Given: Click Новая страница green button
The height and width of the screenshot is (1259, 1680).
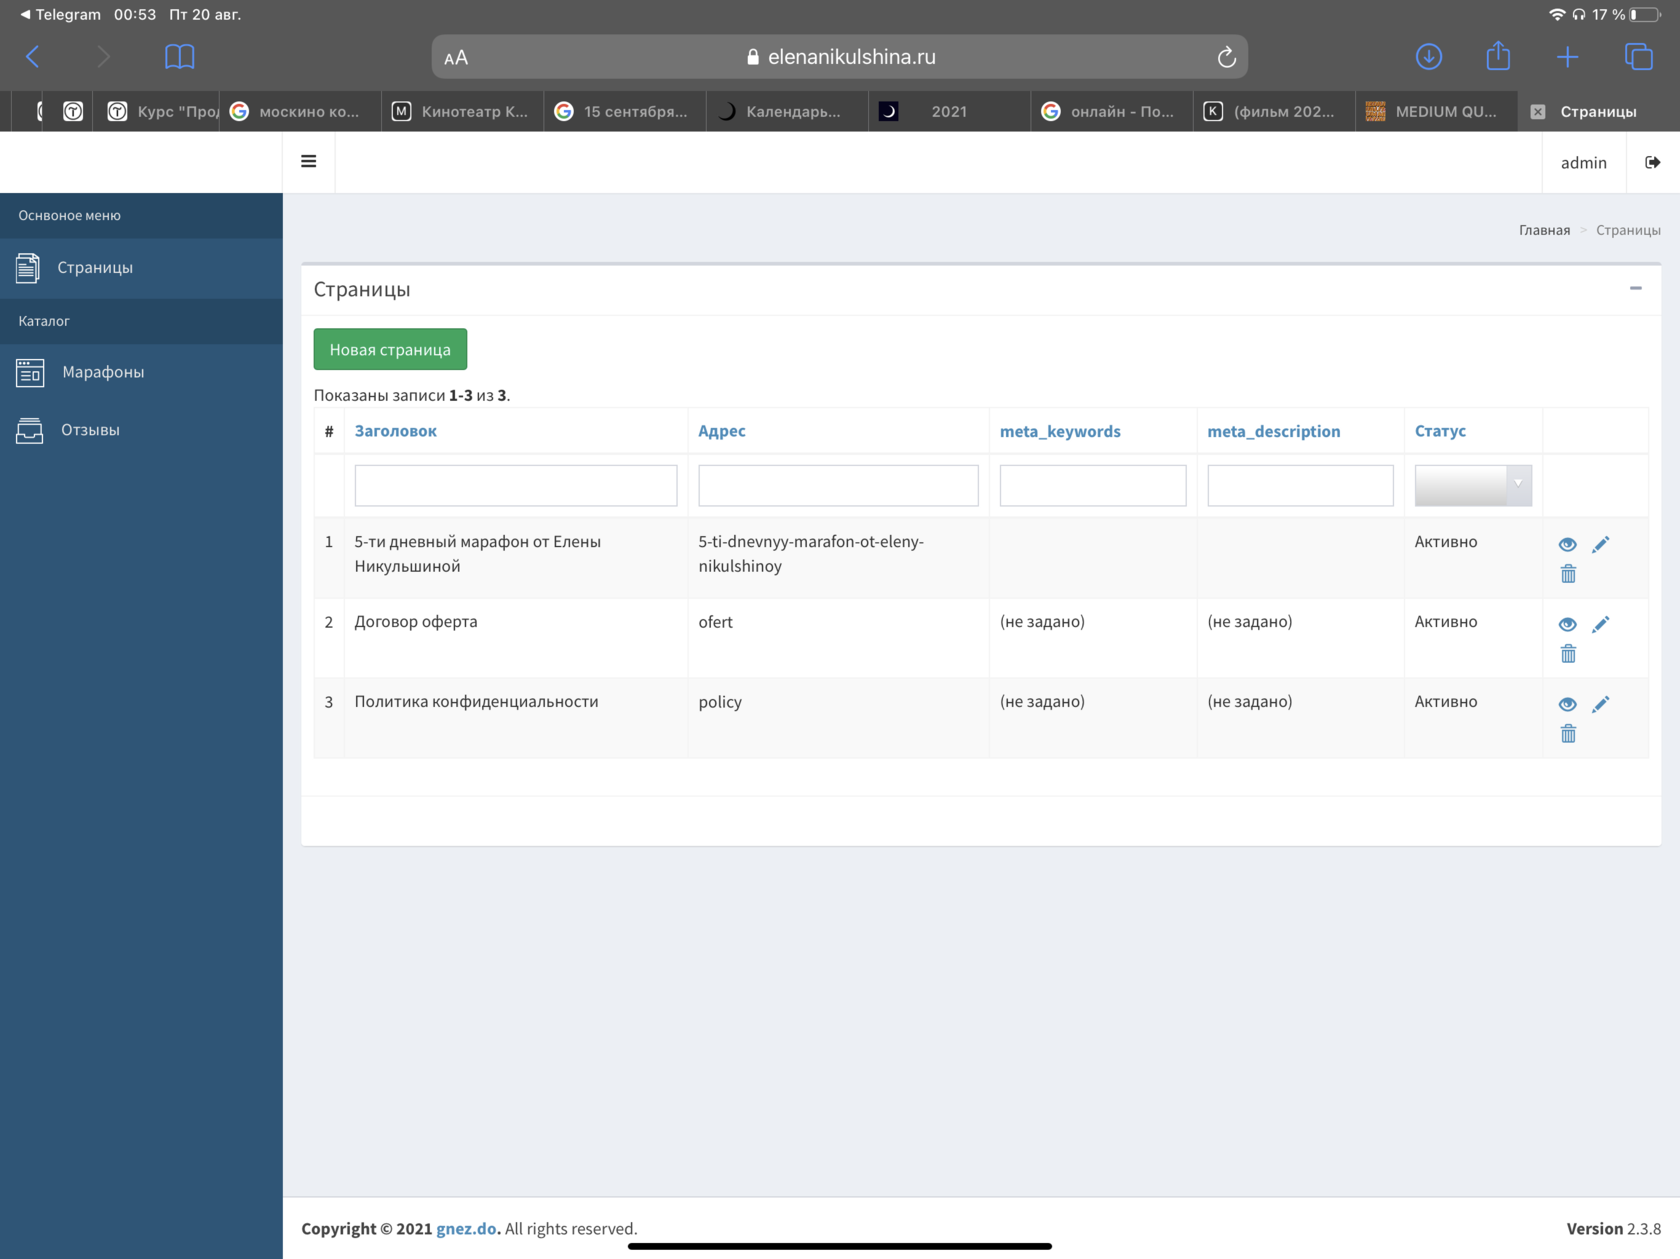Looking at the screenshot, I should (390, 349).
